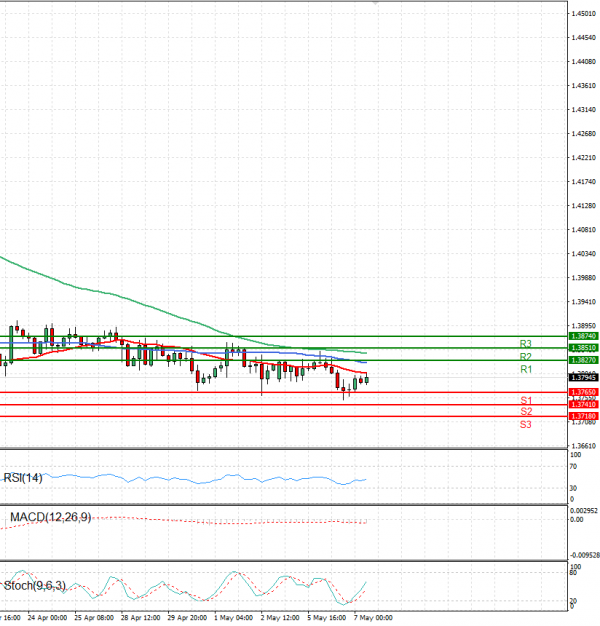
Task: Click the 1.45010 top price axis label
Action: pos(584,14)
